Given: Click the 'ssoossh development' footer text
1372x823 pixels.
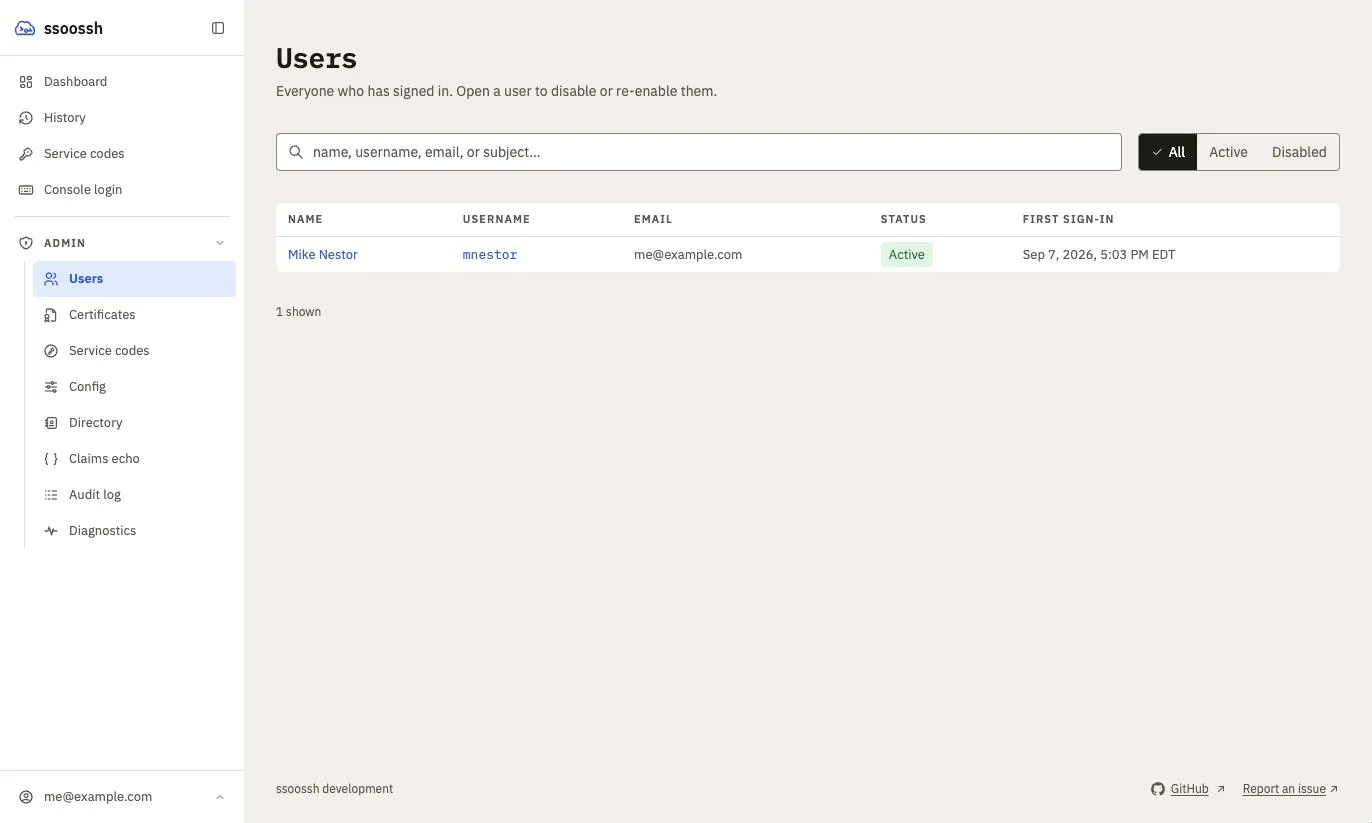Looking at the screenshot, I should 334,789.
